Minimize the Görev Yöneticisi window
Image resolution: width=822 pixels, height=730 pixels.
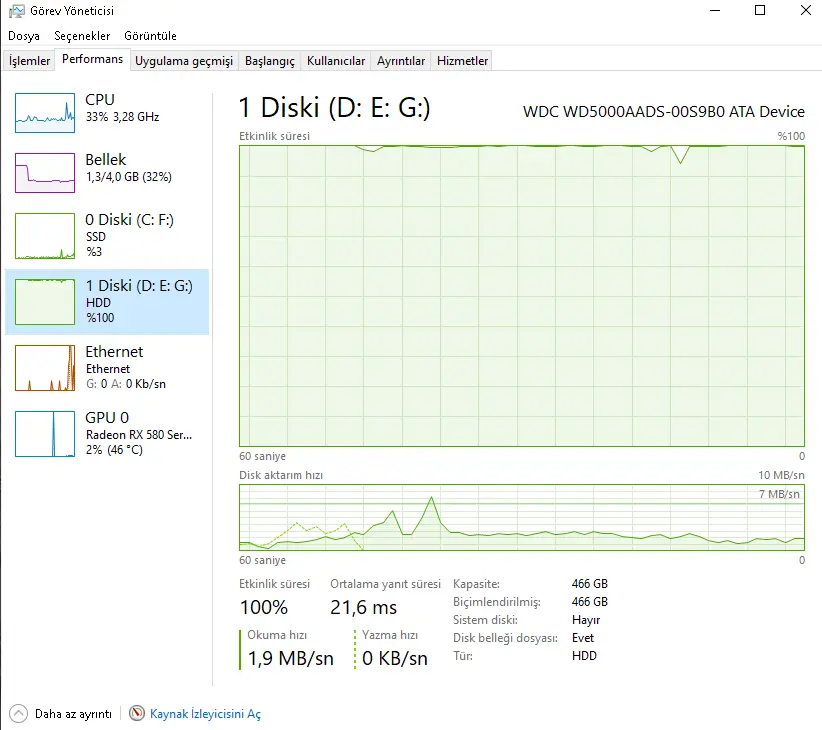715,10
